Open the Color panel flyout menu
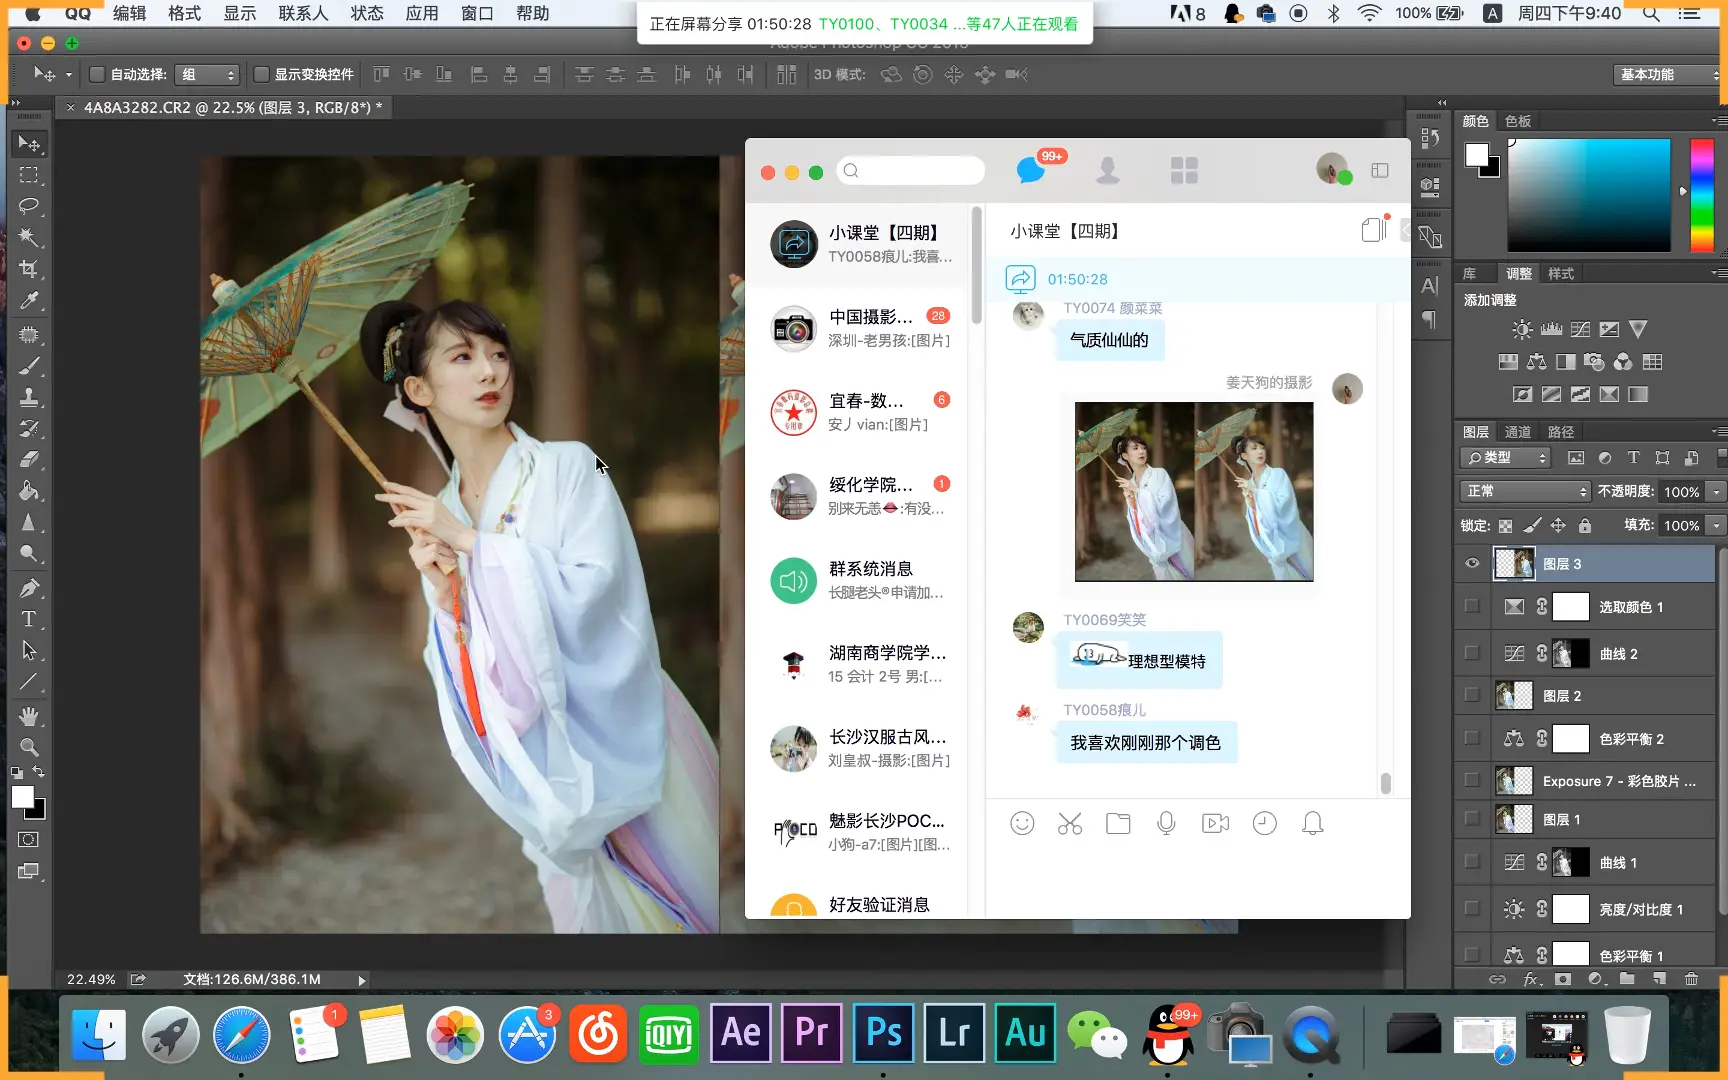This screenshot has height=1080, width=1728. click(x=1717, y=121)
